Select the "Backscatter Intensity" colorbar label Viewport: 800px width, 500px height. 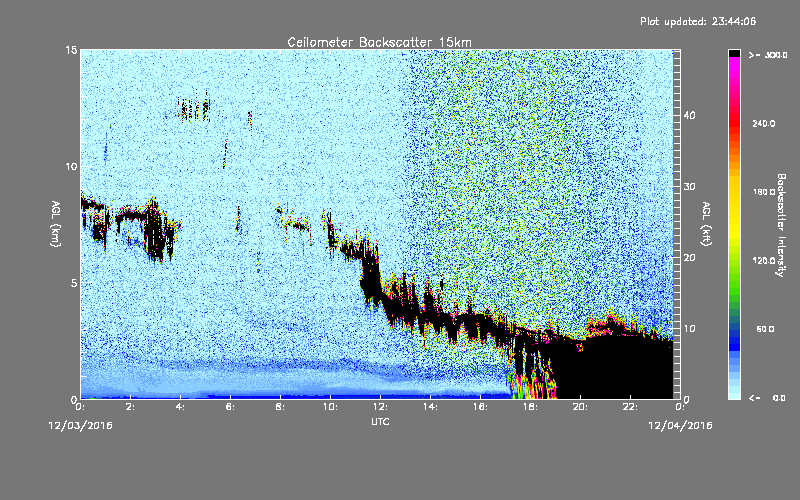click(781, 225)
